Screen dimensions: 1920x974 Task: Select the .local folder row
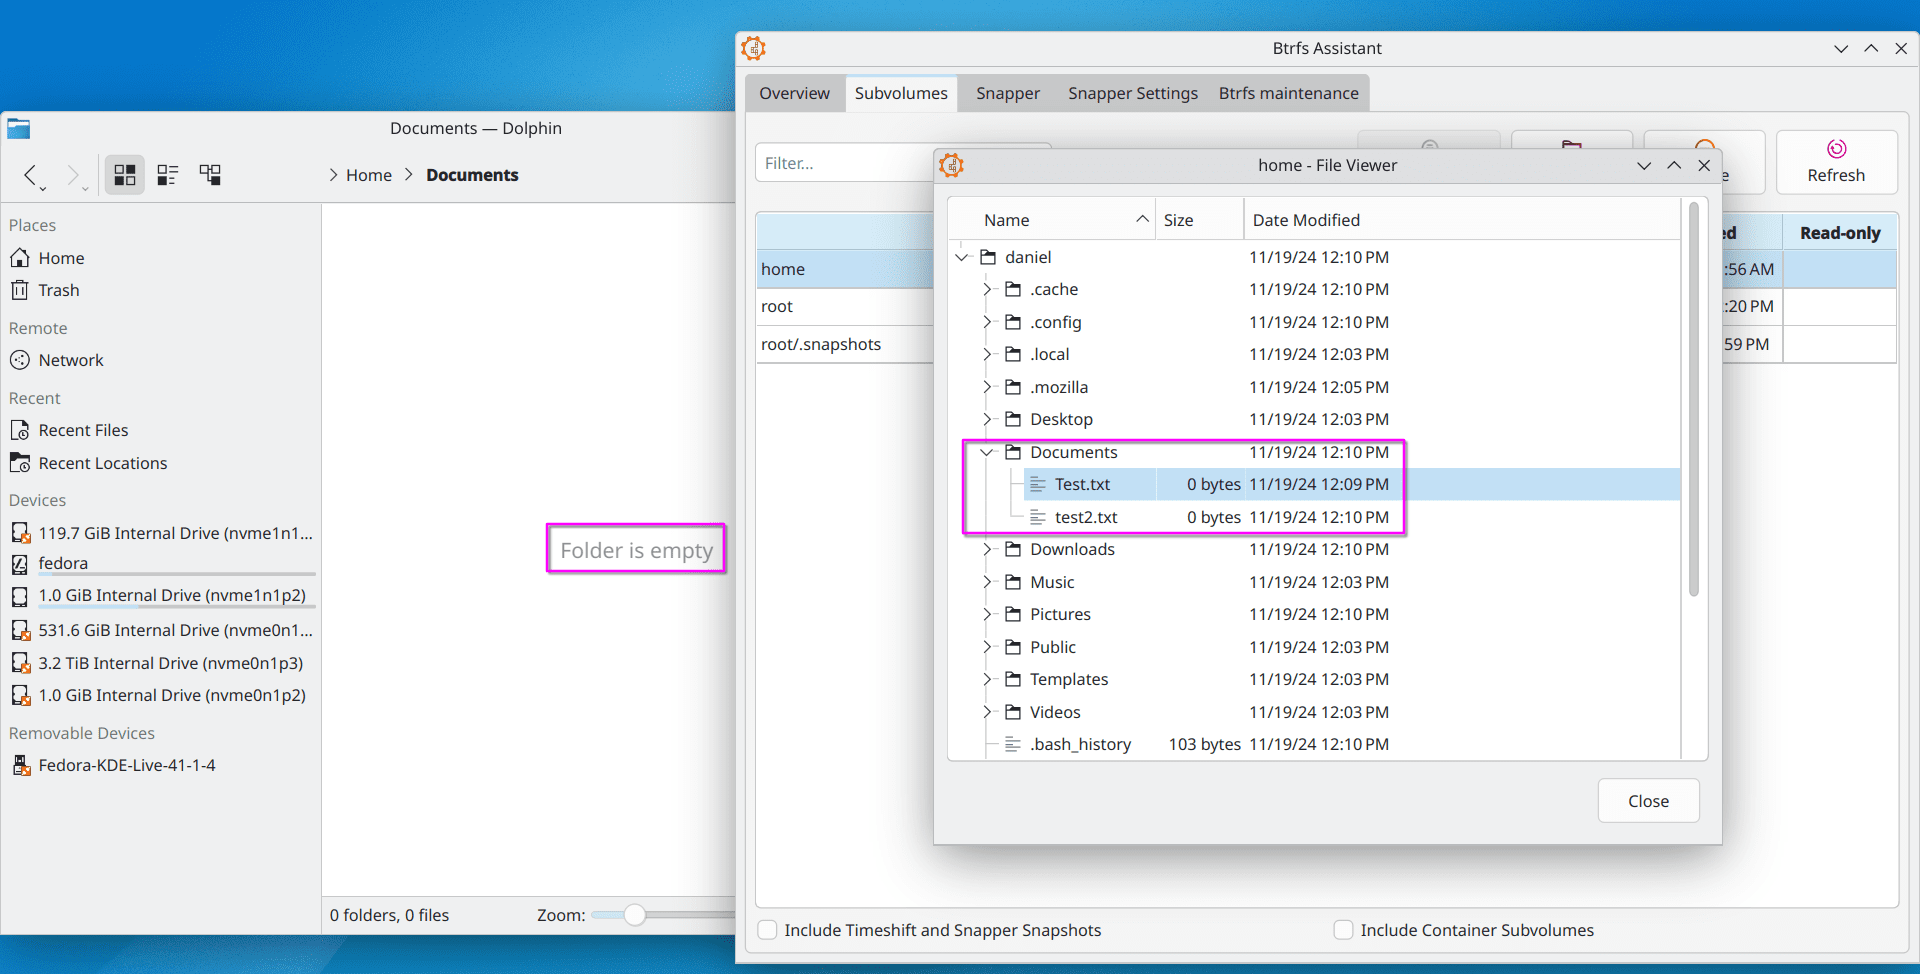(x=1313, y=354)
